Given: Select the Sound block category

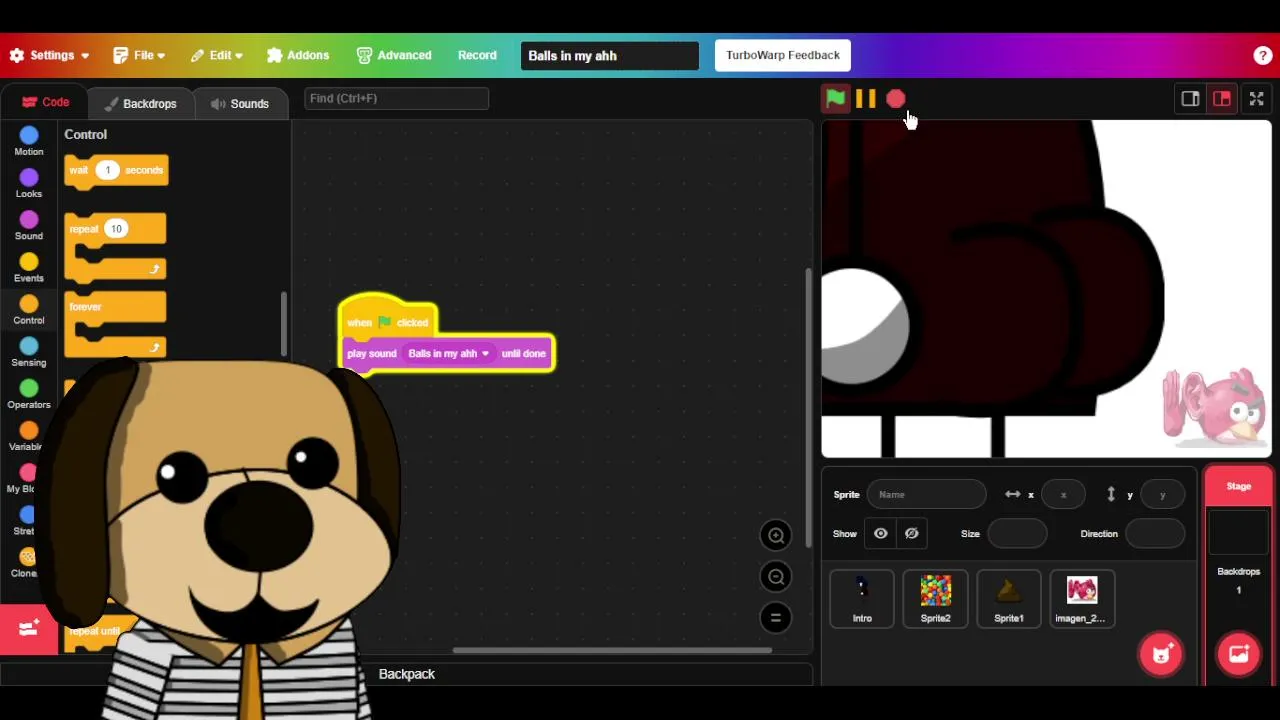Looking at the screenshot, I should tap(29, 226).
